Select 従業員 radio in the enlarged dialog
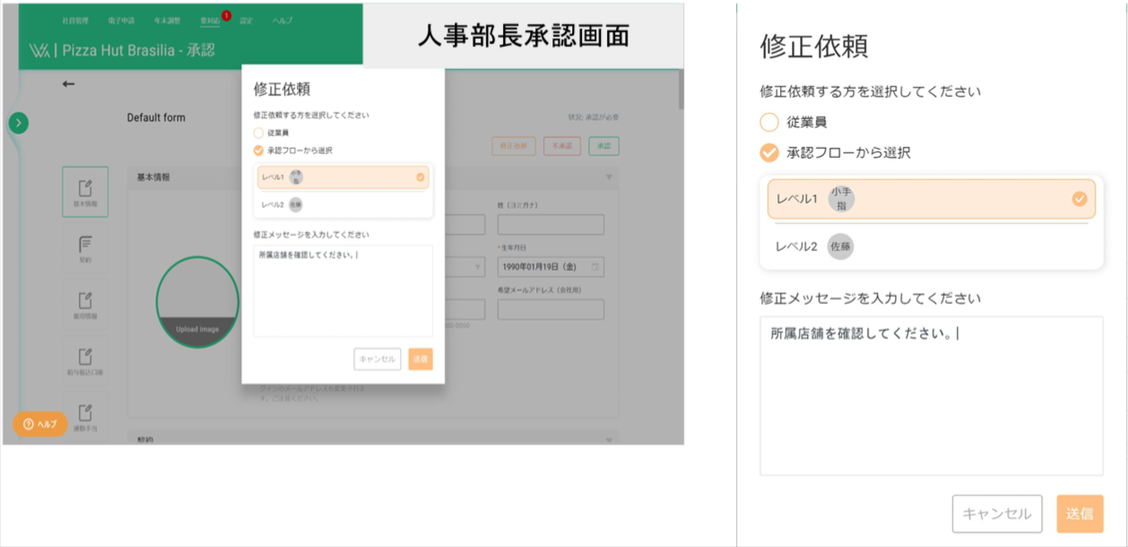 pos(769,122)
